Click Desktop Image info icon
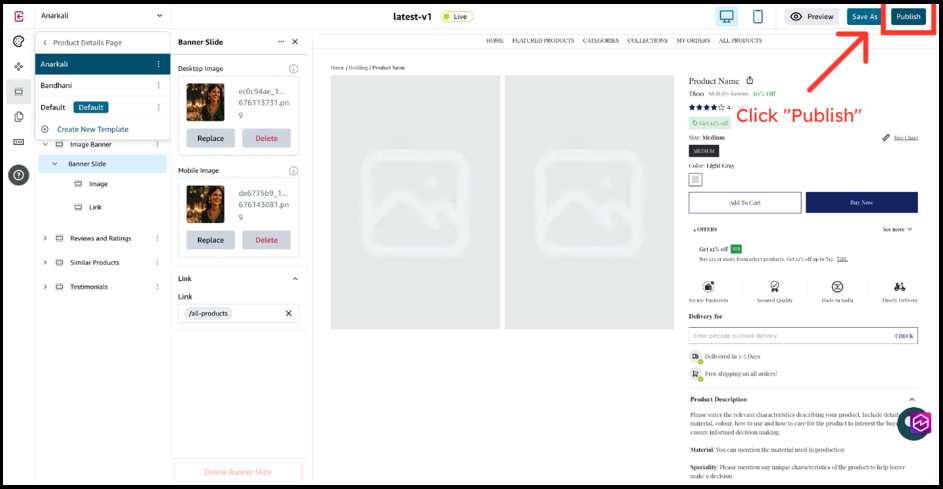Image resolution: width=943 pixels, height=489 pixels. coord(293,69)
